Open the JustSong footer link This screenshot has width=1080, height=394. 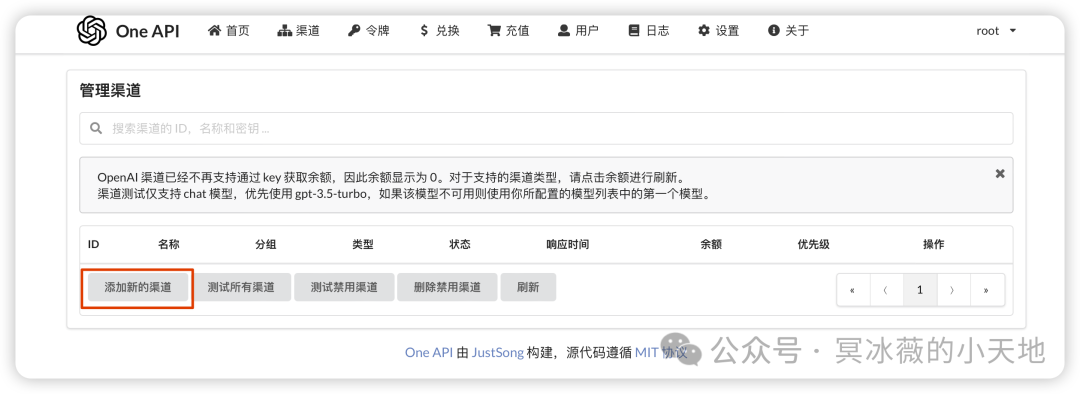click(x=497, y=352)
